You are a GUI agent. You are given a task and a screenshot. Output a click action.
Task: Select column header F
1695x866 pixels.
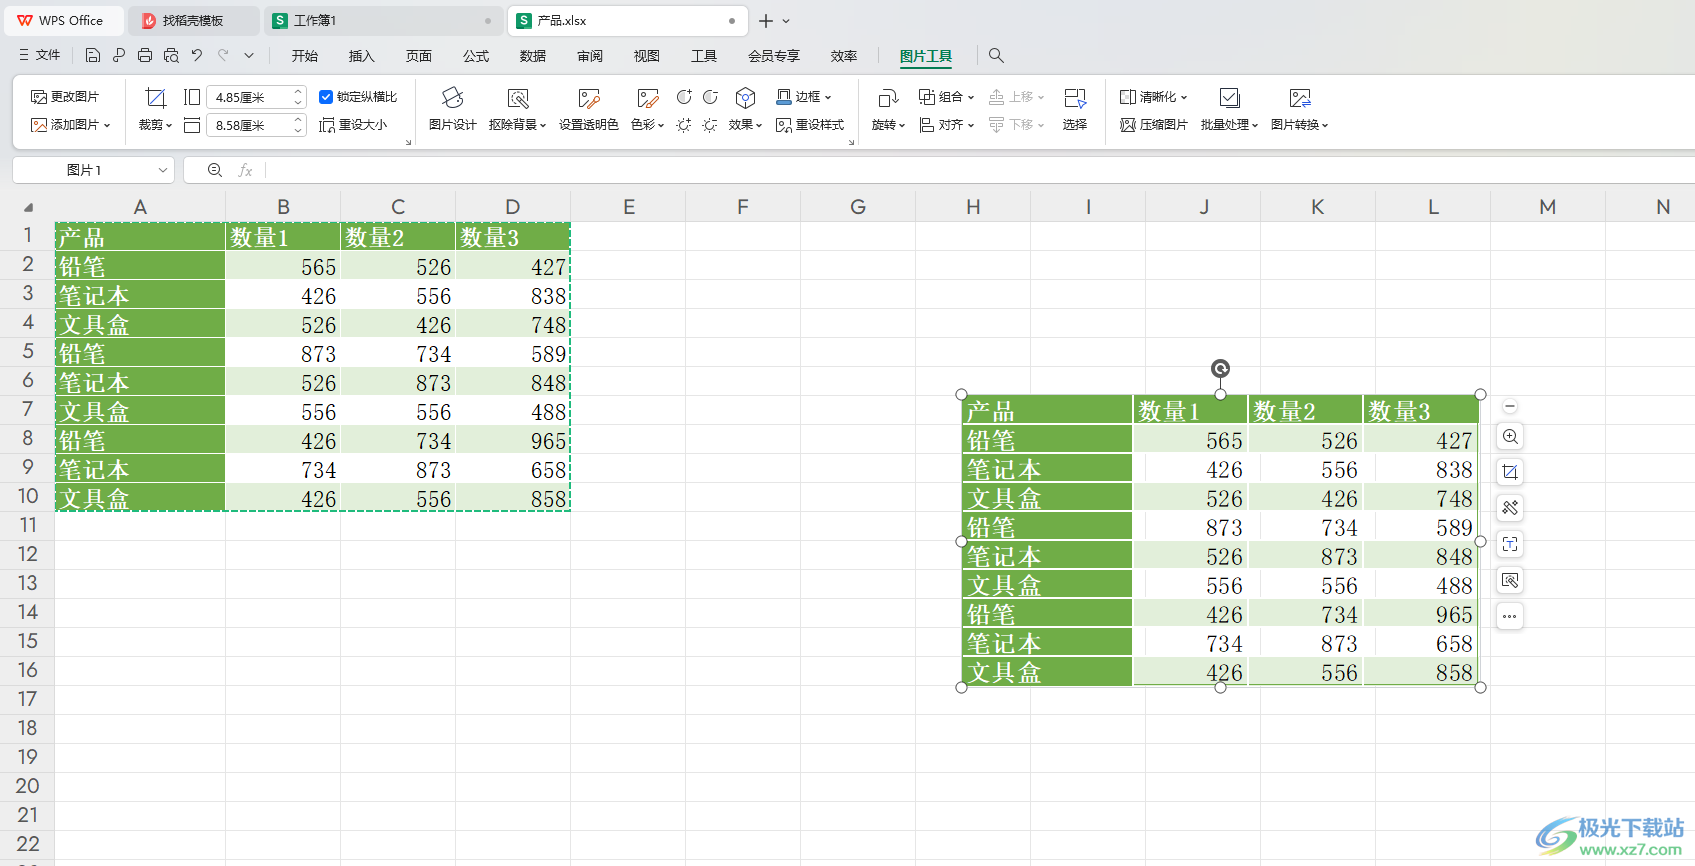(x=743, y=207)
